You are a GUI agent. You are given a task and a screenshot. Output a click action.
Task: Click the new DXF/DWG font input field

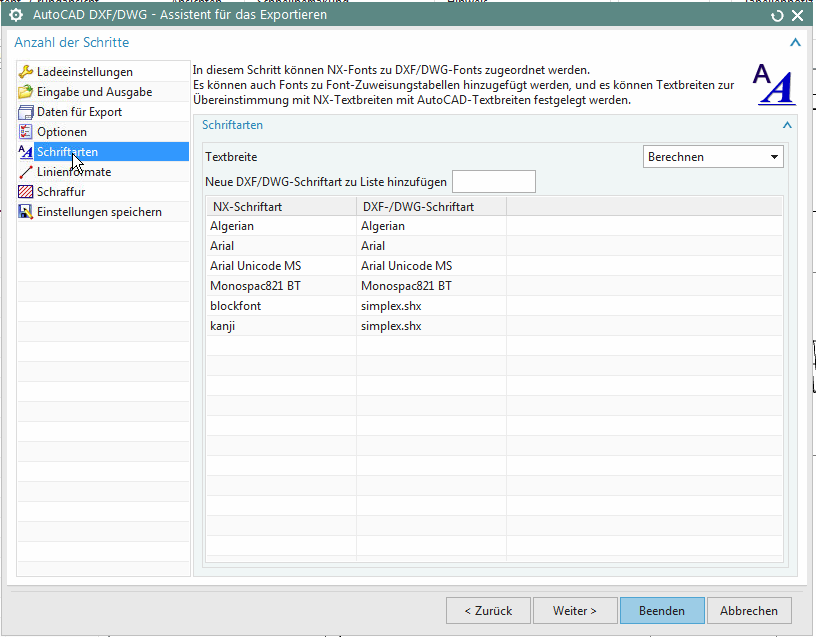pos(494,182)
